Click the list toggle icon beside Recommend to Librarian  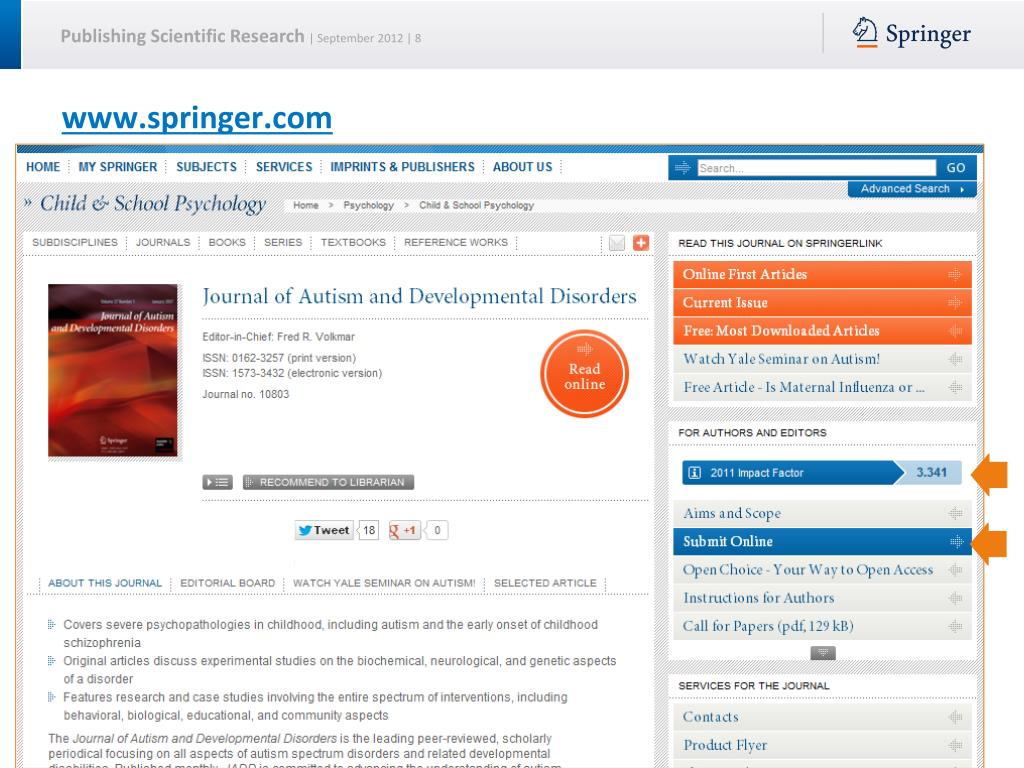(x=217, y=483)
